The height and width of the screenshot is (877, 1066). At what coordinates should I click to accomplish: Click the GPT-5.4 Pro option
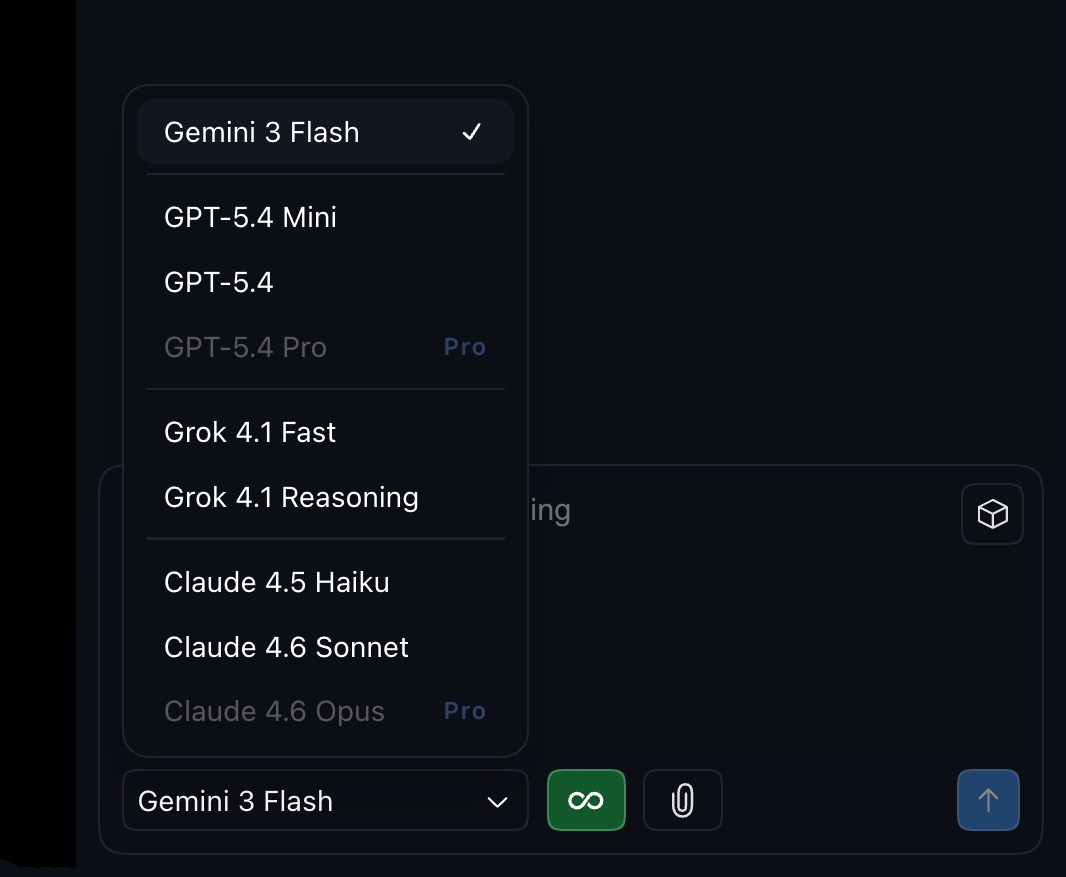245,347
